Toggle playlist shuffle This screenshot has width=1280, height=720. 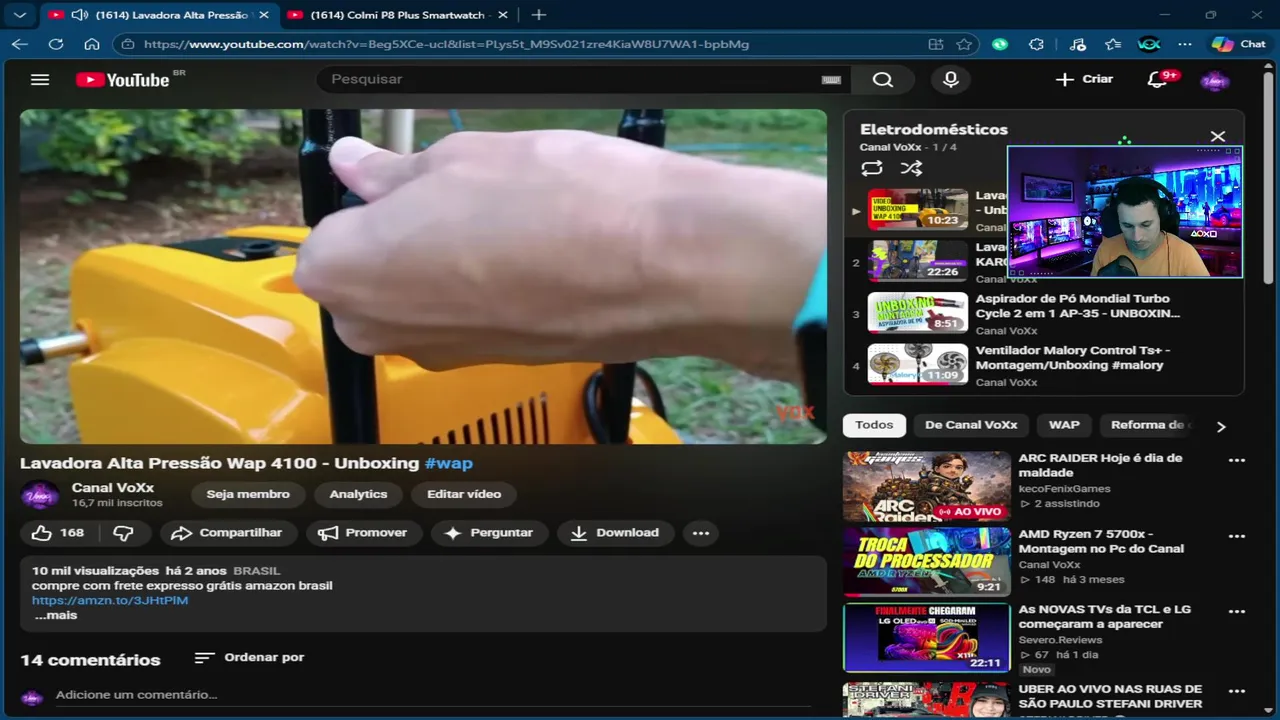911,168
